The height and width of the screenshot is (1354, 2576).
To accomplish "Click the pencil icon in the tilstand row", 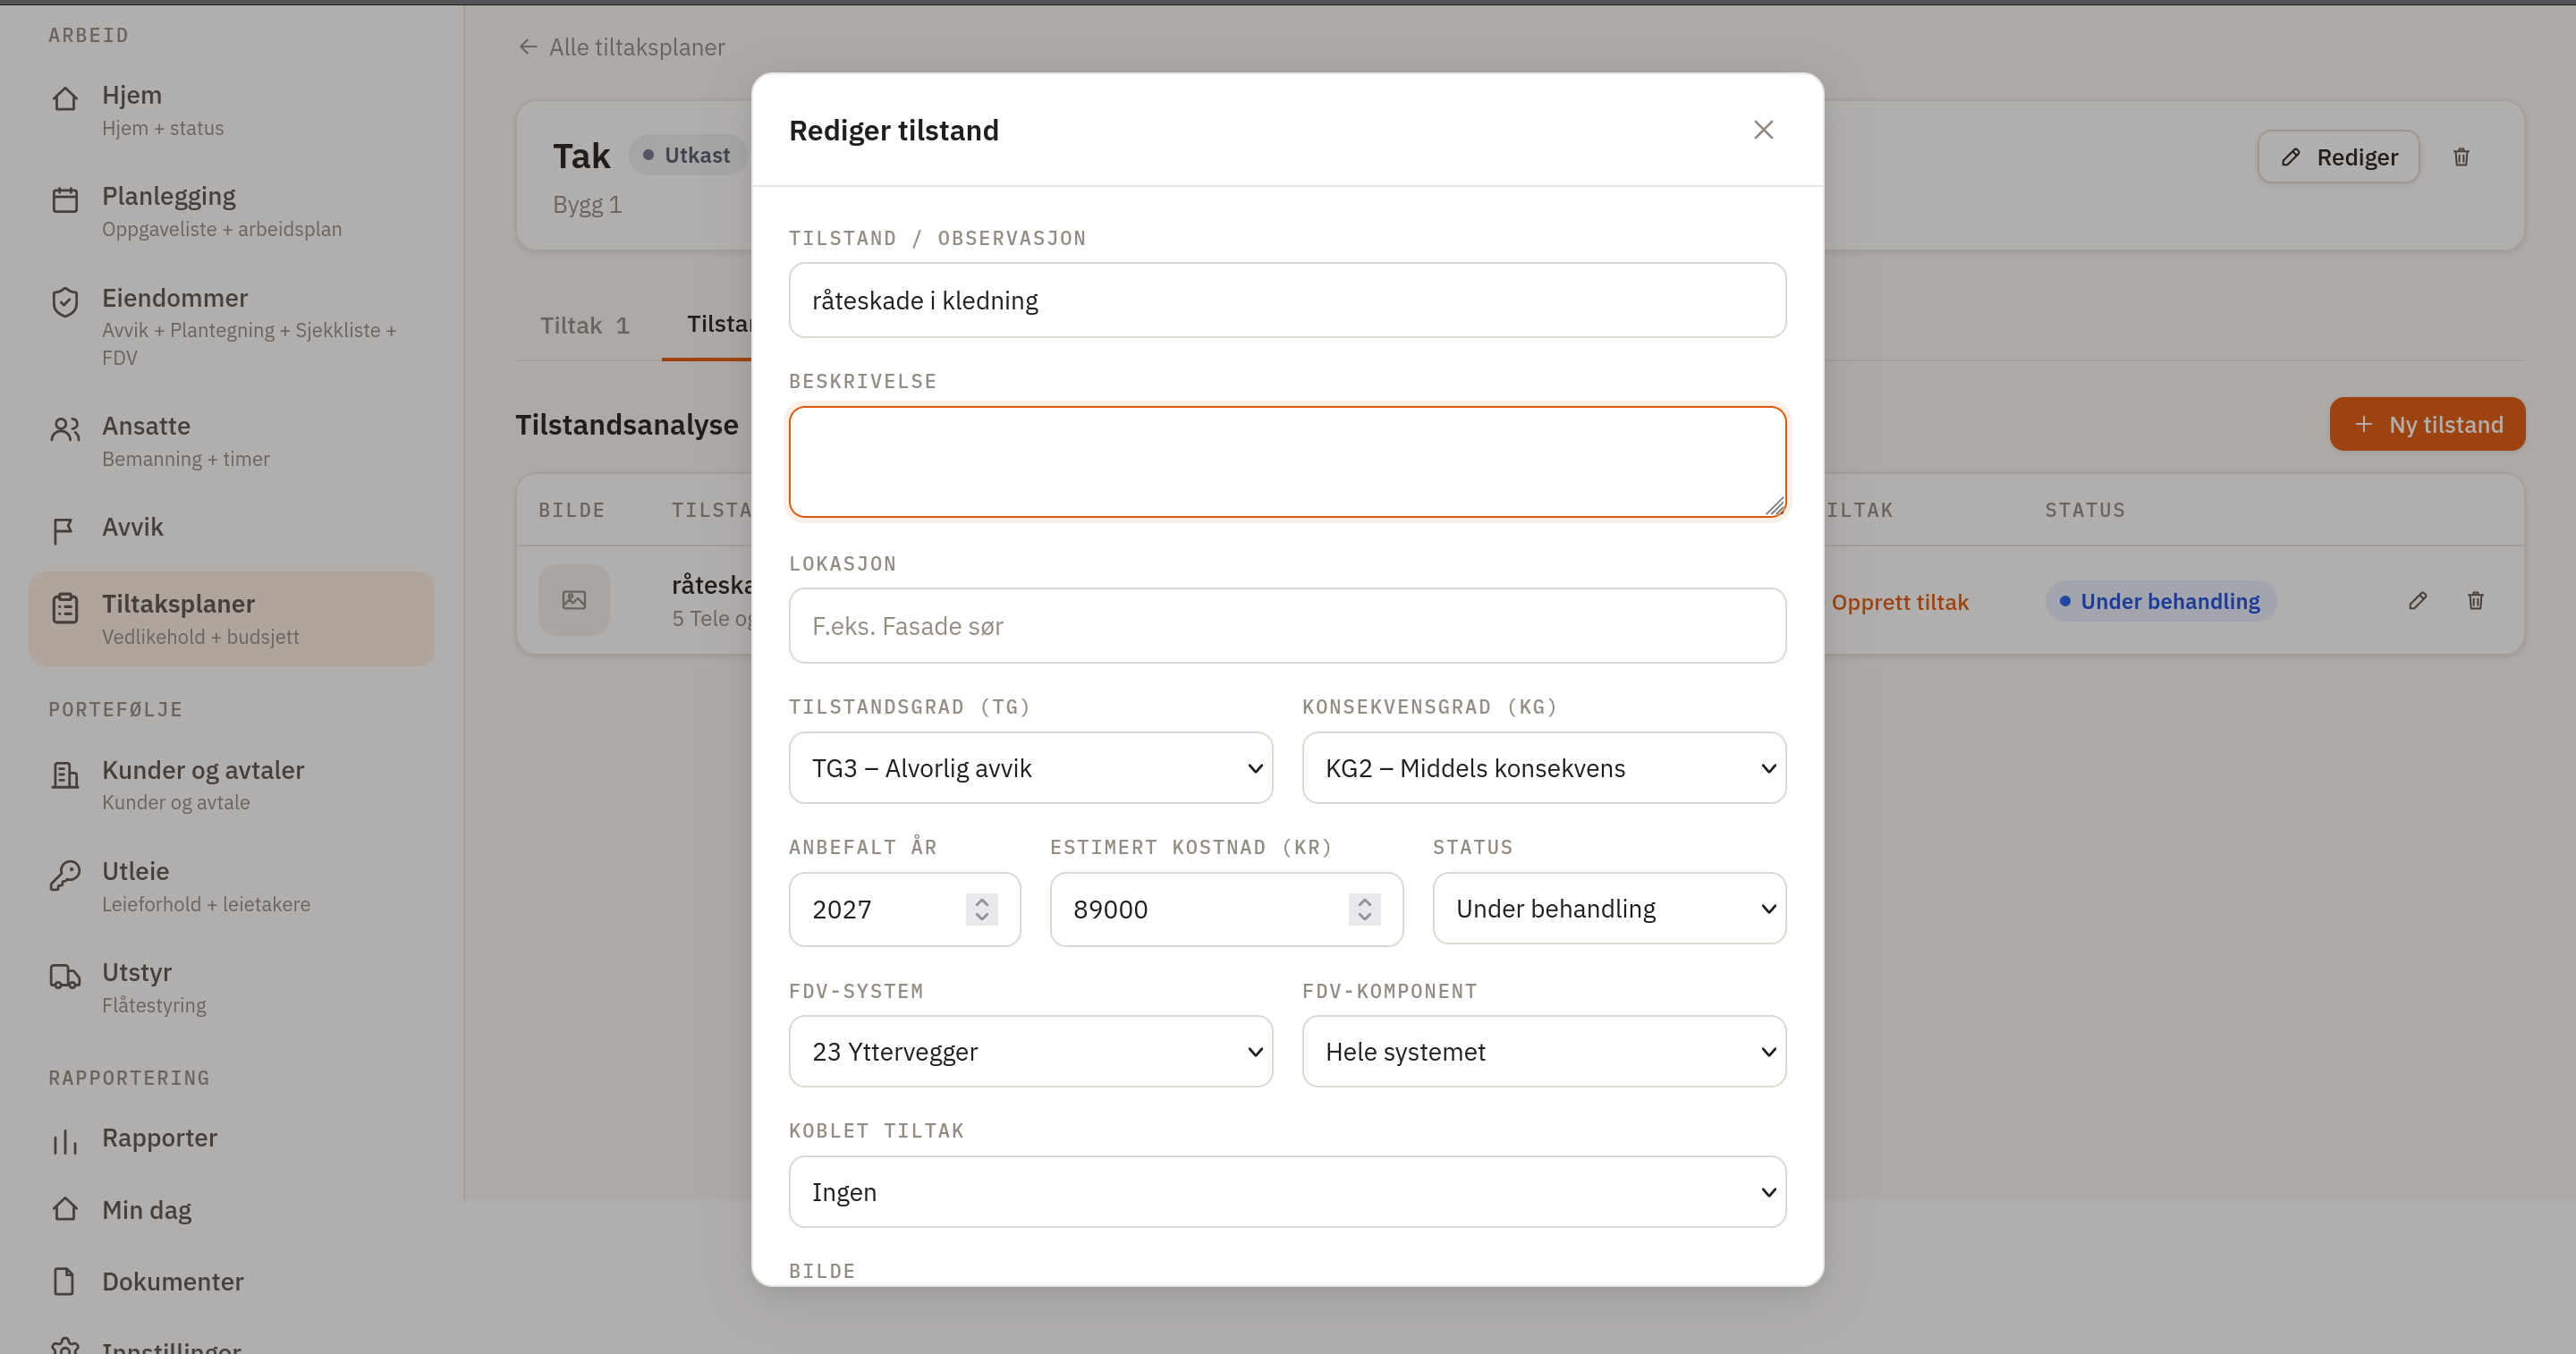I will click(2417, 600).
